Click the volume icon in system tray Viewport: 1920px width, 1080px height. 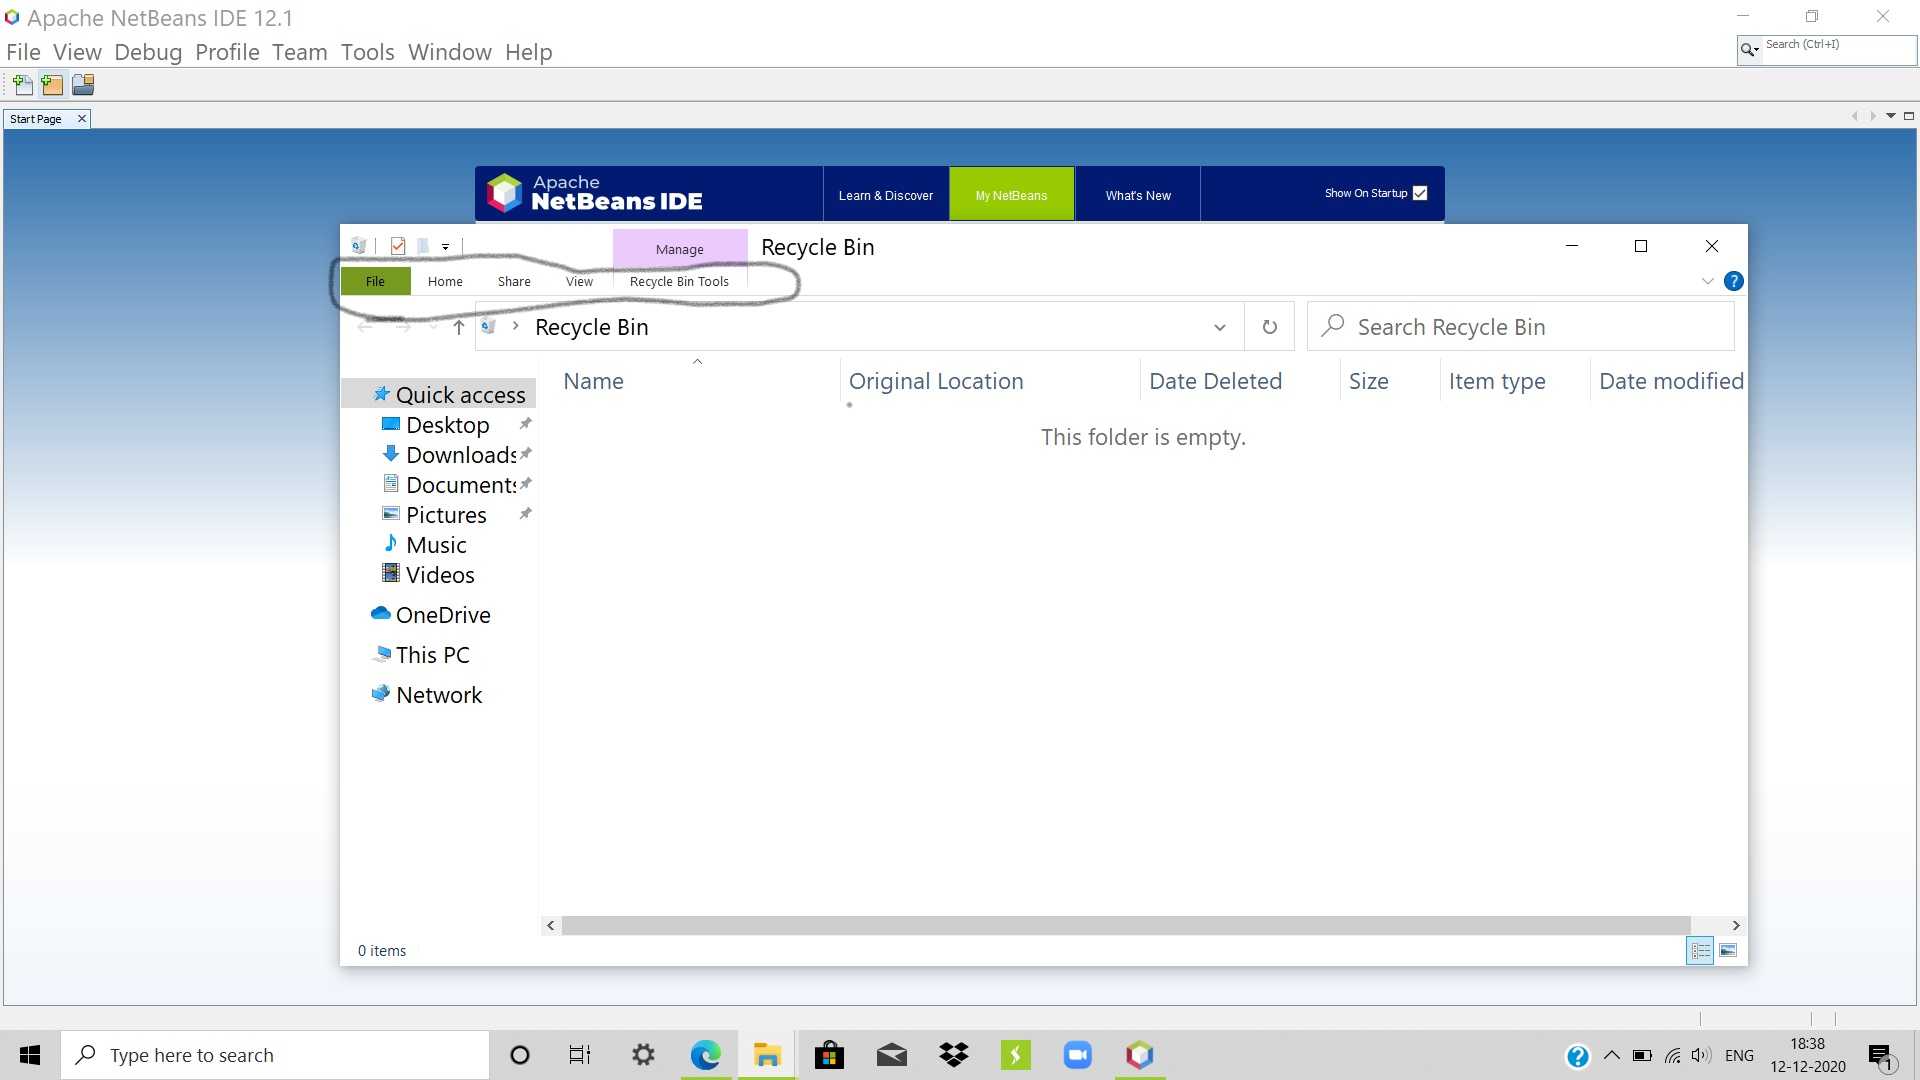1701,1055
